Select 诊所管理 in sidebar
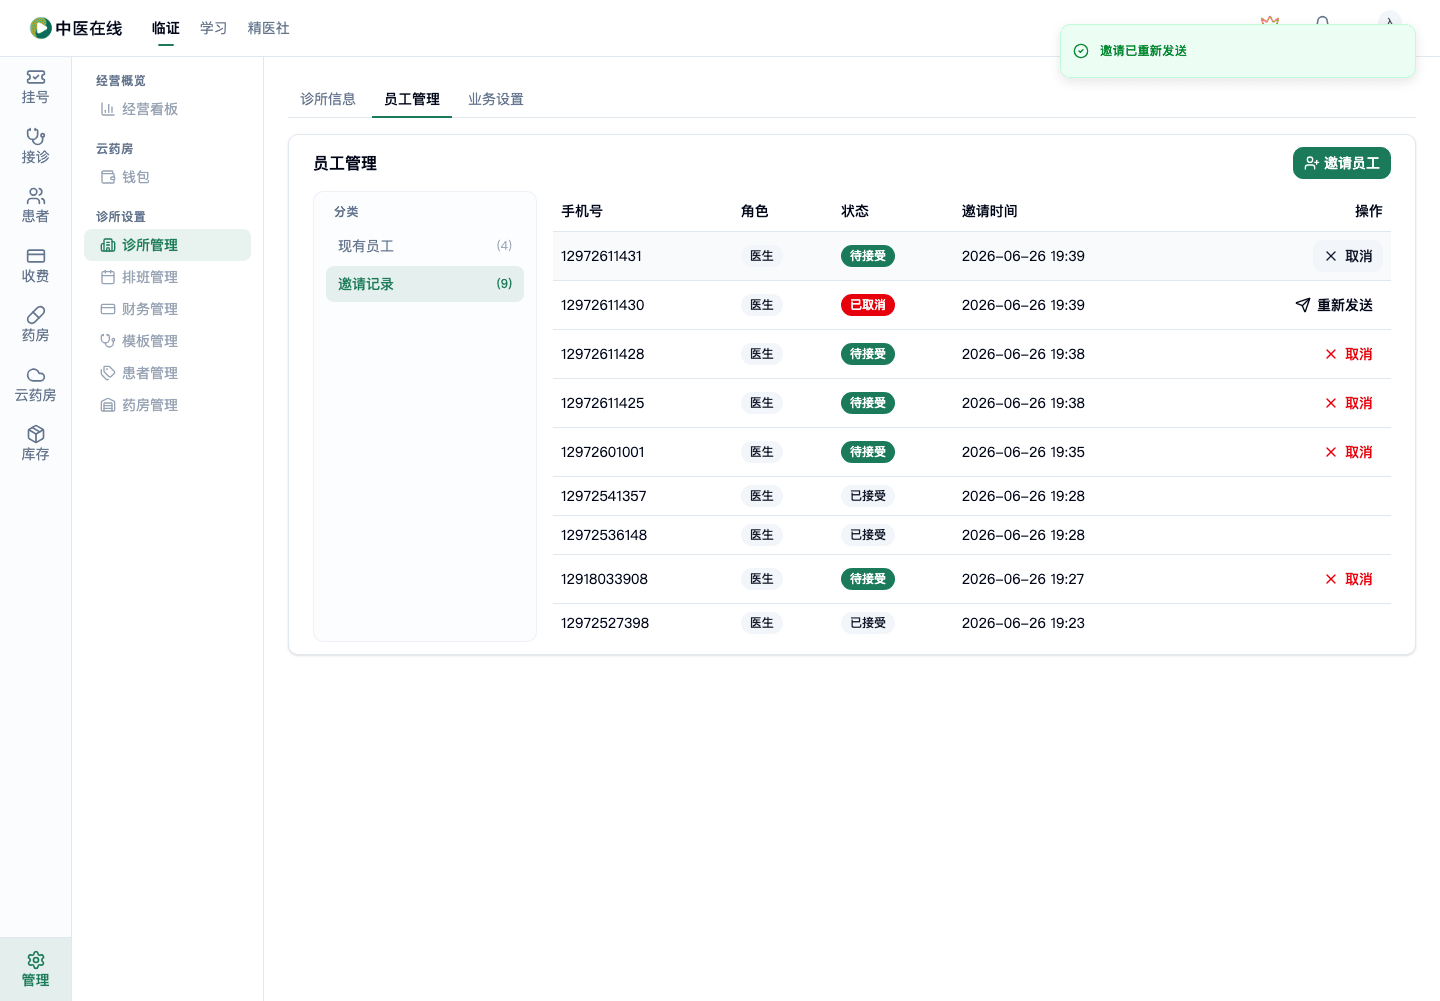This screenshot has width=1440, height=1001. pyautogui.click(x=167, y=245)
